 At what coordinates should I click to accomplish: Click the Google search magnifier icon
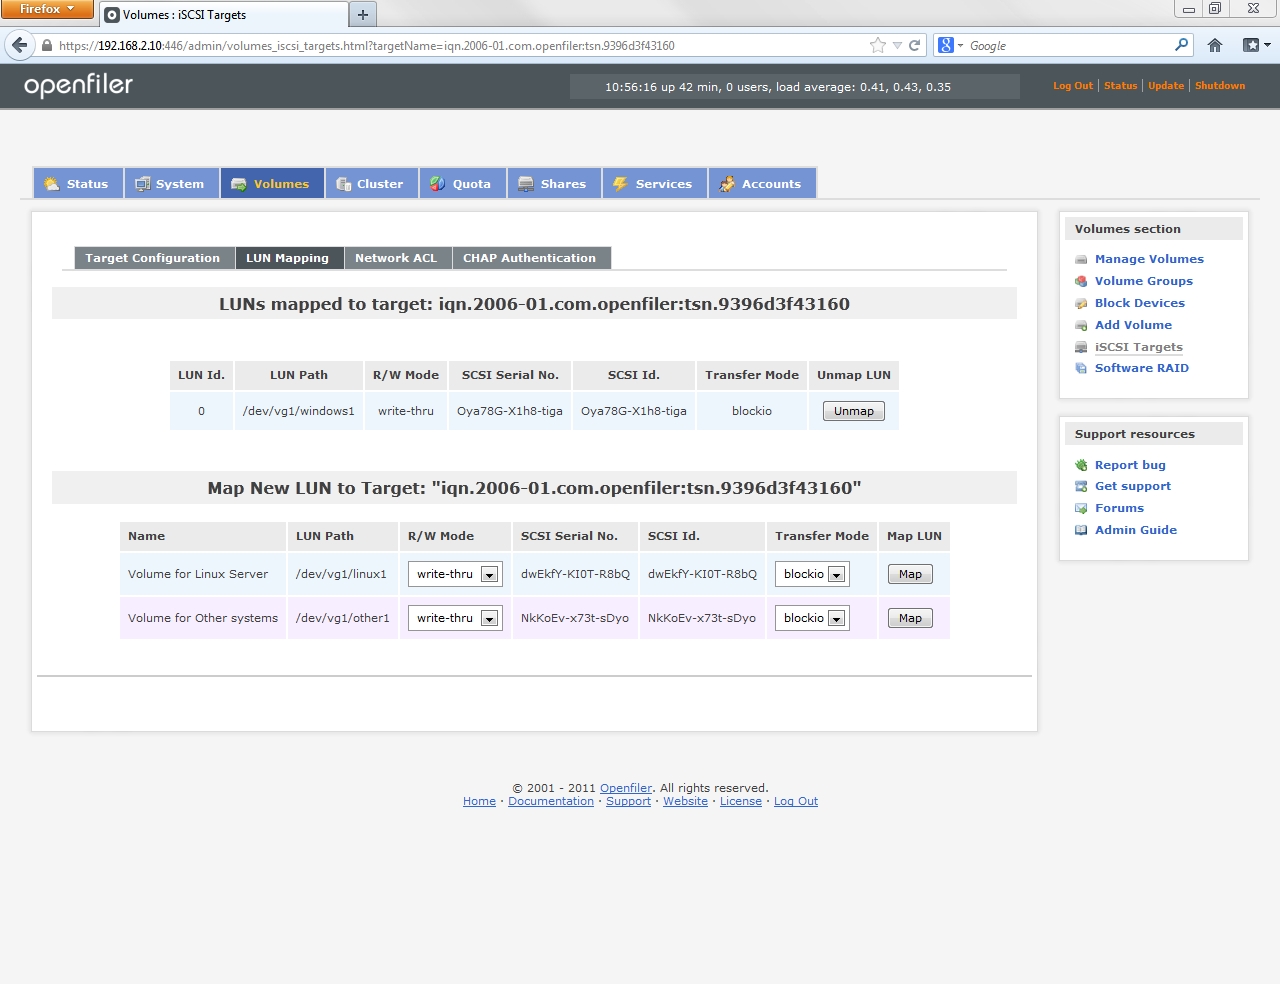[1181, 45]
